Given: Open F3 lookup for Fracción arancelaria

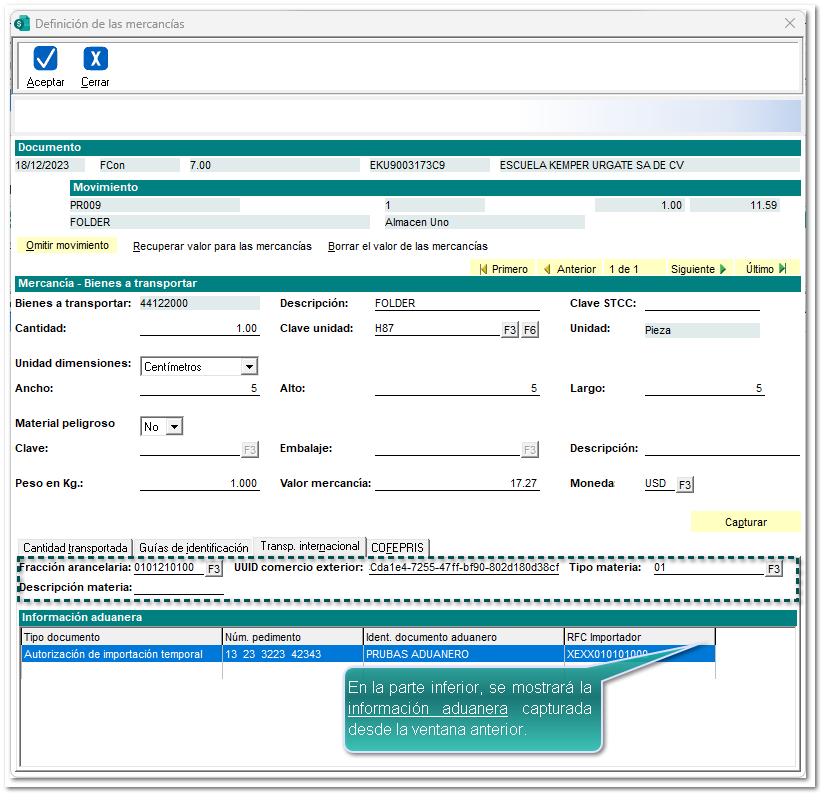Looking at the screenshot, I should click(x=214, y=569).
